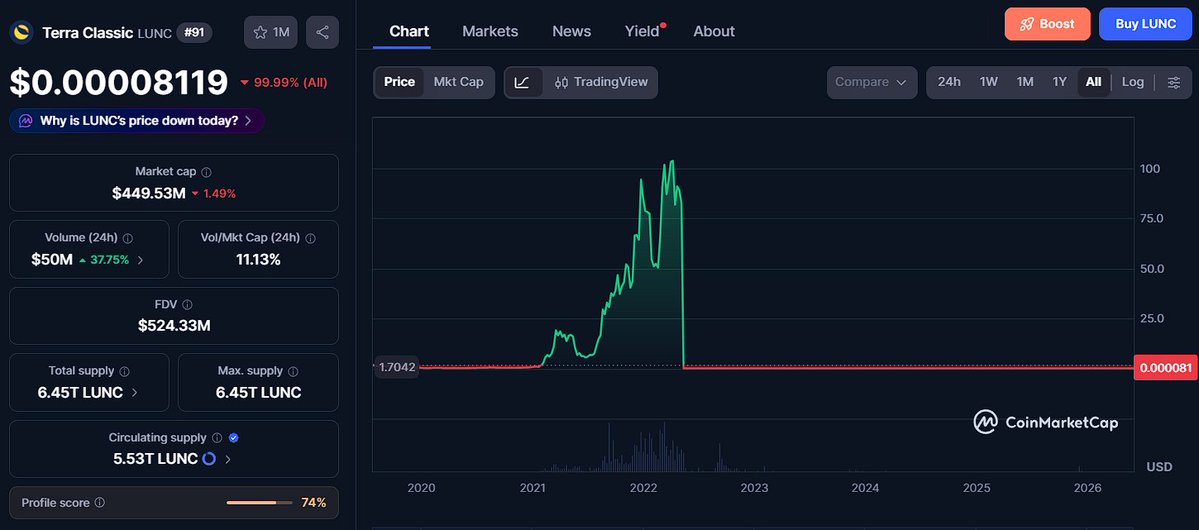This screenshot has height=530, width=1199.
Task: Select the All time range
Action: (x=1093, y=82)
